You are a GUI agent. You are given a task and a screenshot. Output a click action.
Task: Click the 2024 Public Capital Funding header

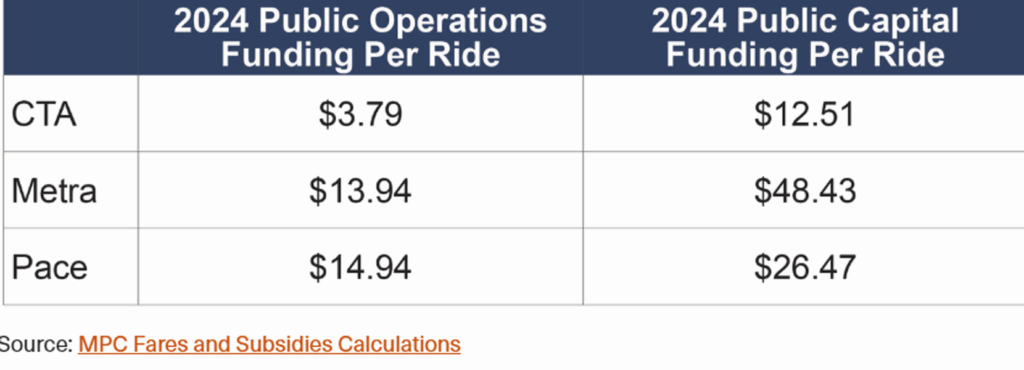805,38
